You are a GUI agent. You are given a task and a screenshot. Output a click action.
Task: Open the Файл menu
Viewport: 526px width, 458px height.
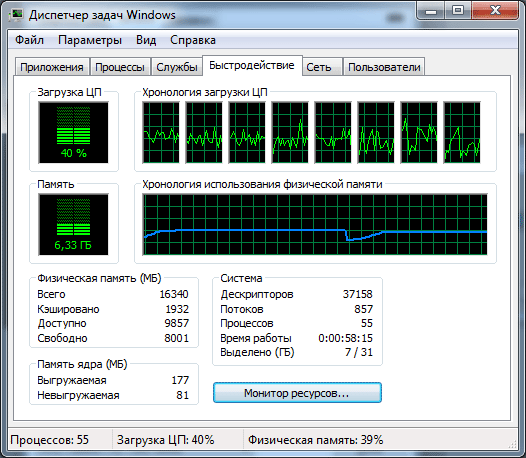30,40
